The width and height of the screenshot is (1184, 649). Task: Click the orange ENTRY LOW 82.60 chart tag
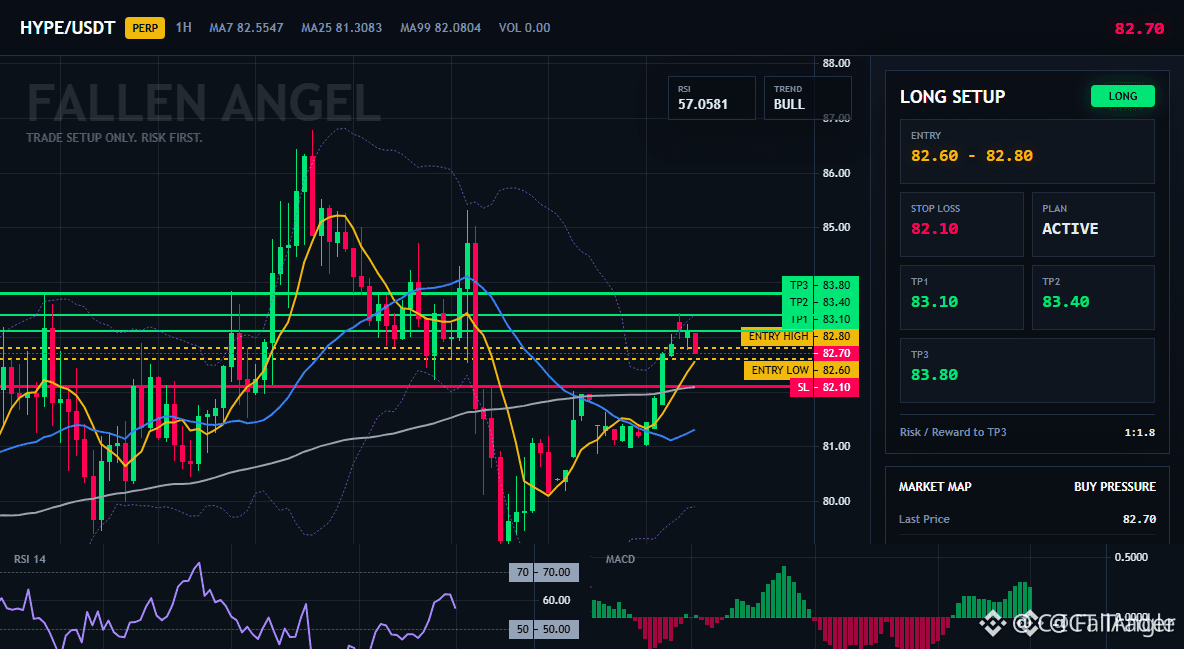coord(801,370)
